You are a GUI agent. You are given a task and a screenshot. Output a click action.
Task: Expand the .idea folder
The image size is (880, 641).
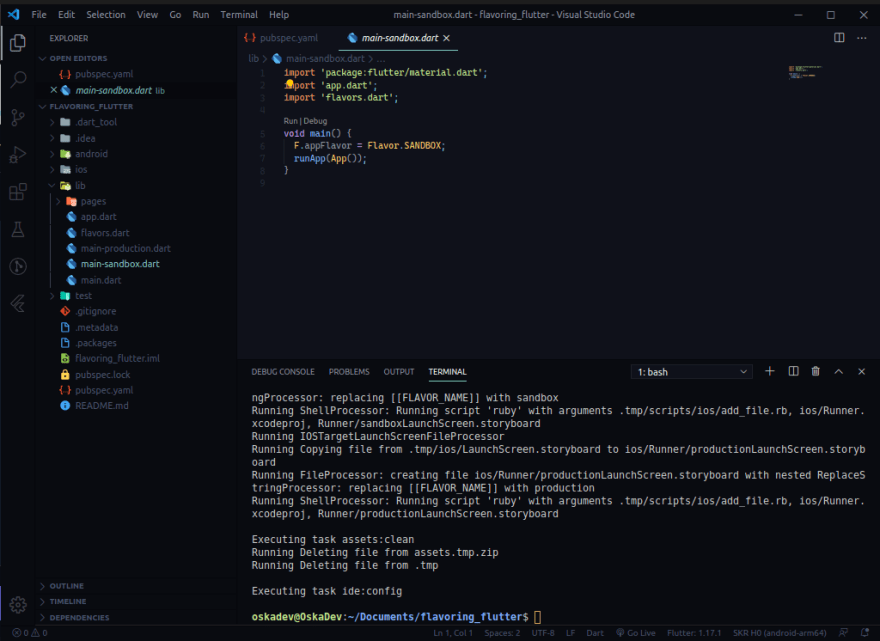click(x=52, y=138)
